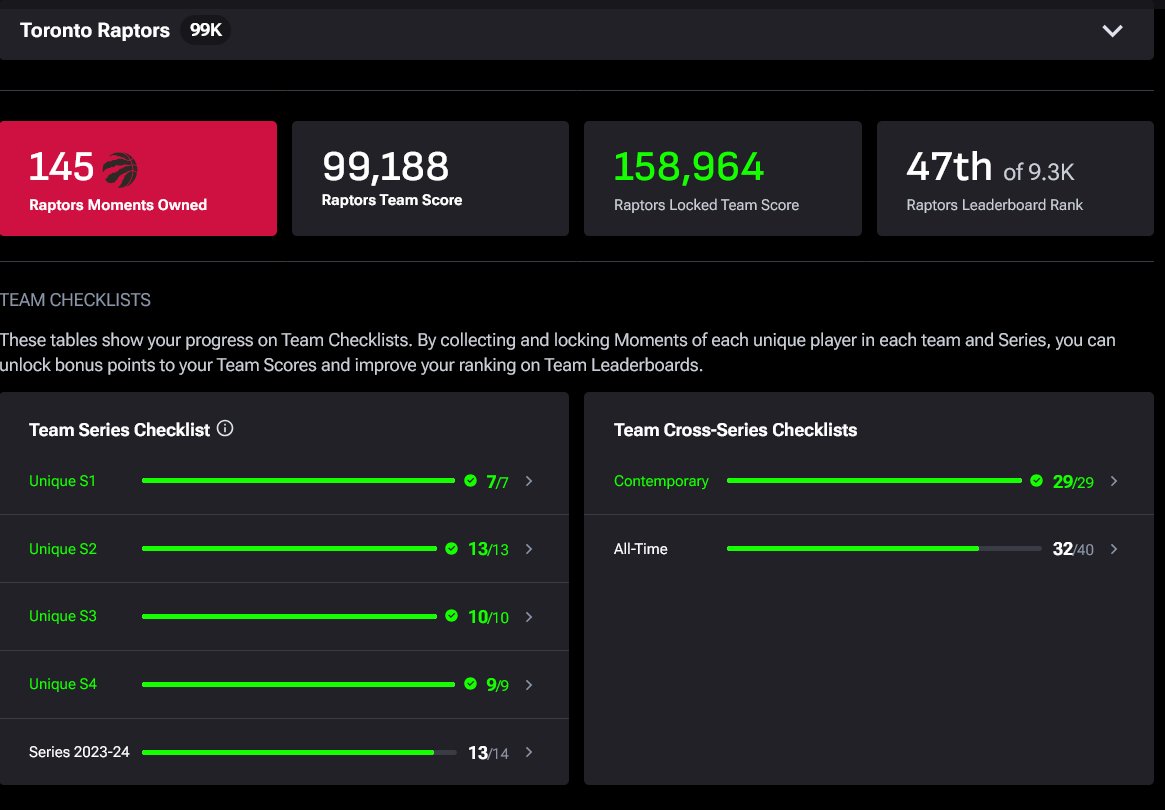Click the 13/13 count in Unique S2
Viewport: 1165px width, 810px height.
point(488,549)
